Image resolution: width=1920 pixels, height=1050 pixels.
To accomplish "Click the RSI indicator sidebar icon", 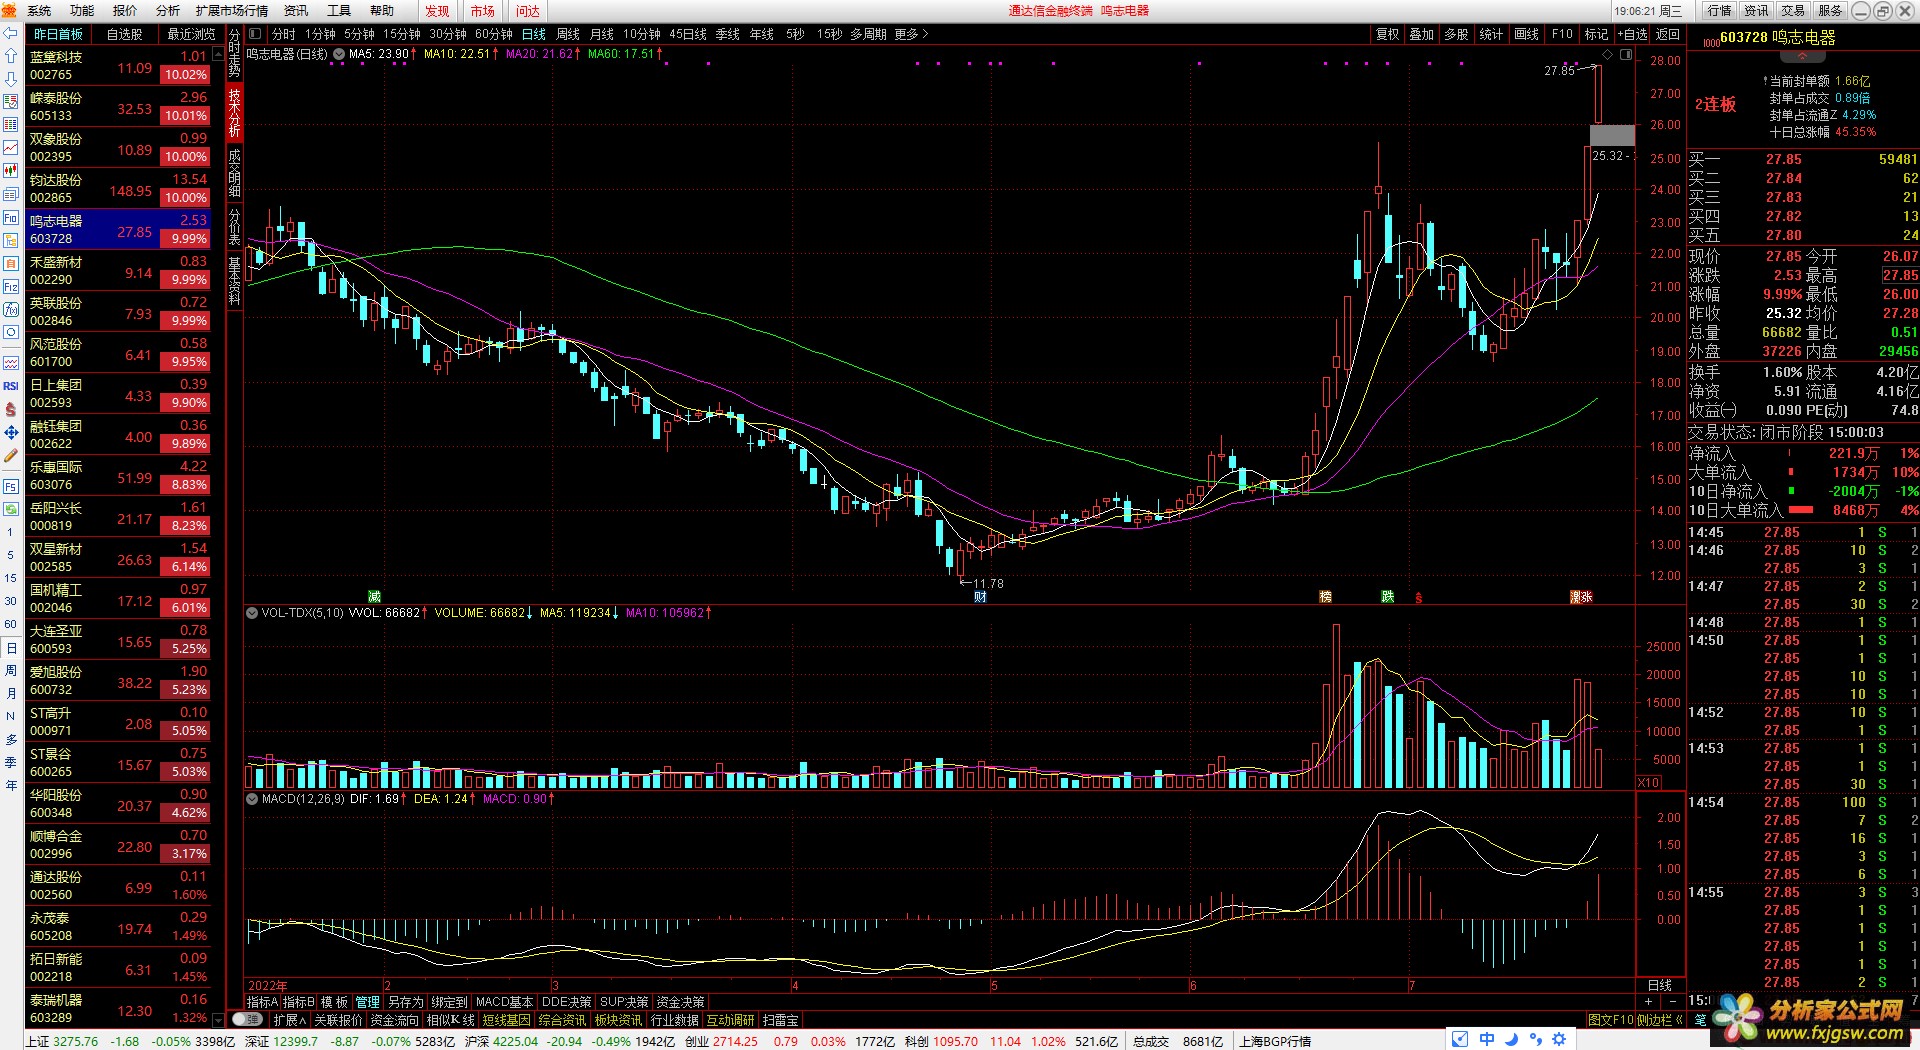I will [11, 386].
